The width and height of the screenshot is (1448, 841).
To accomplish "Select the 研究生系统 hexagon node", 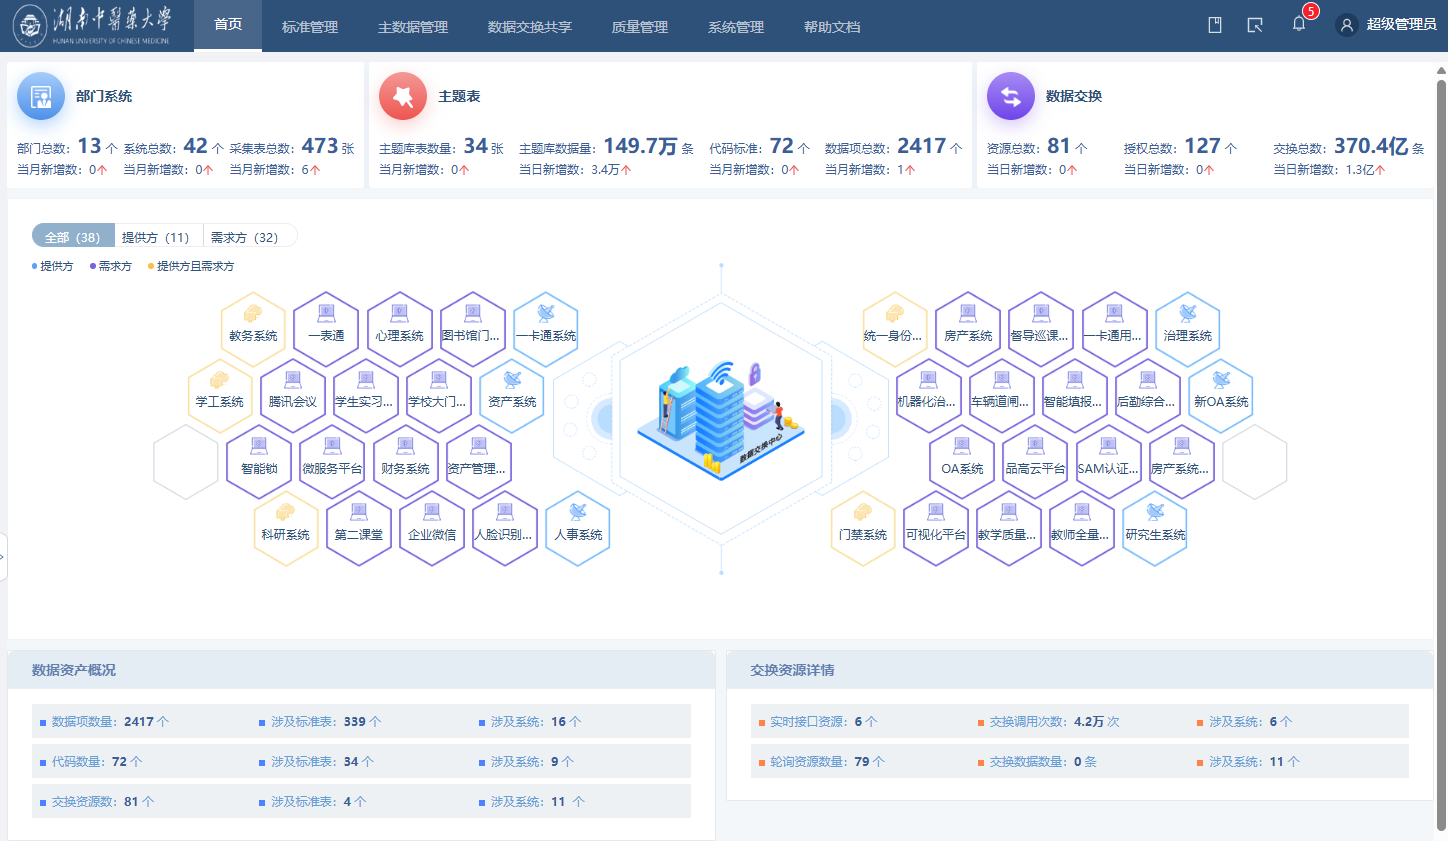I will point(1155,526).
